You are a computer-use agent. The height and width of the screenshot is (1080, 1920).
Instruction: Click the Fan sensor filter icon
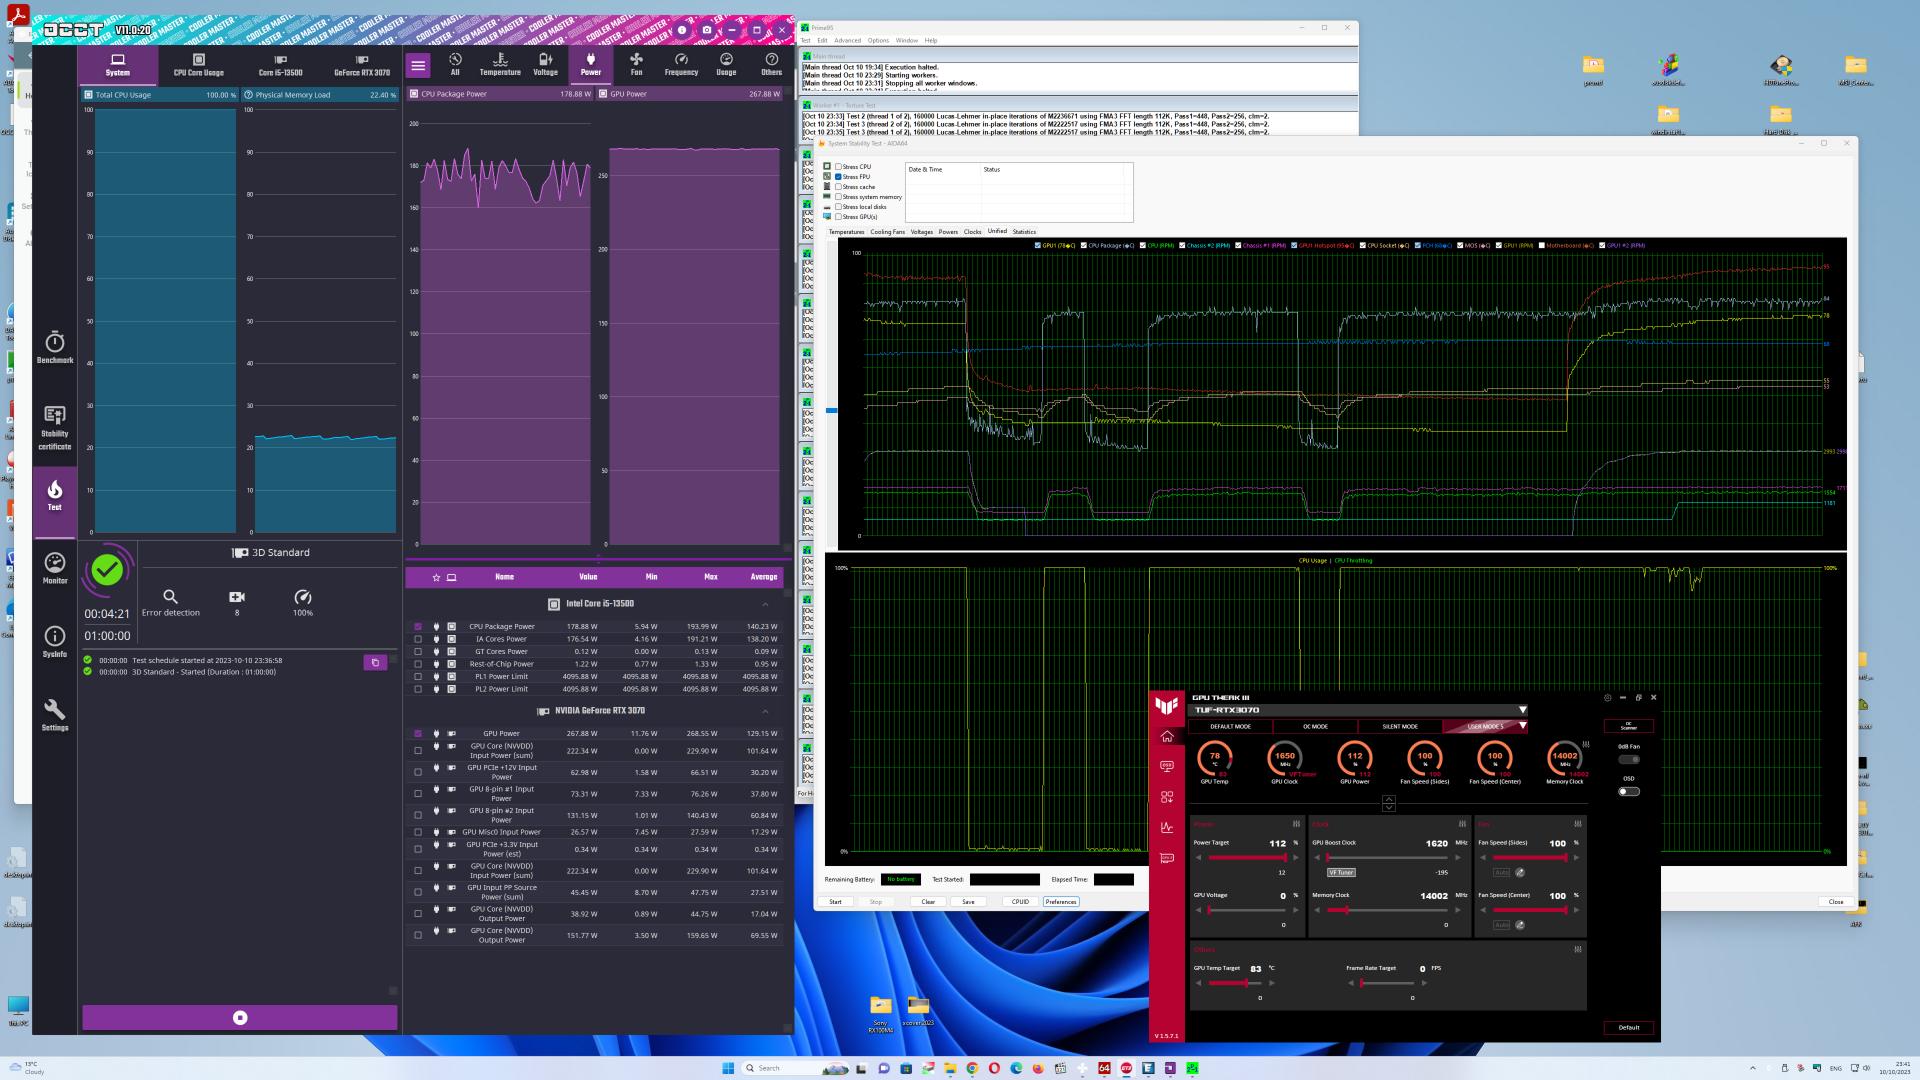click(636, 64)
